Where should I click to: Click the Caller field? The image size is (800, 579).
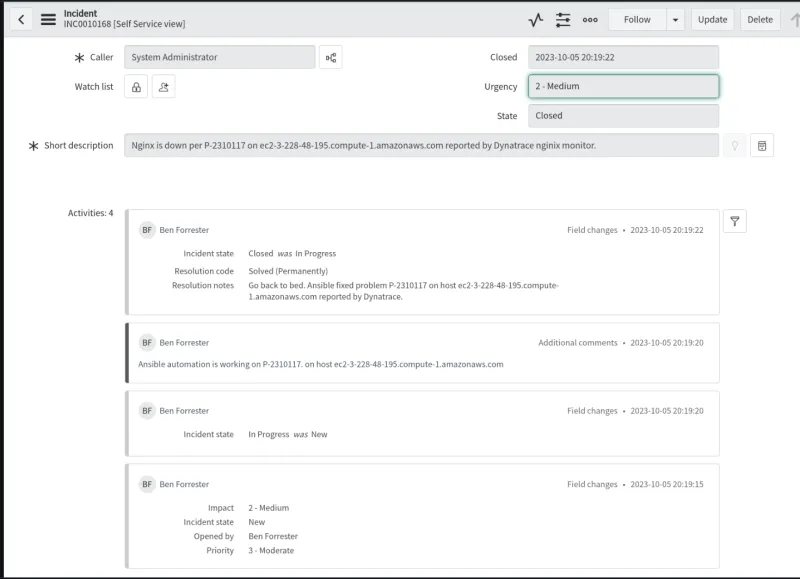(x=219, y=57)
